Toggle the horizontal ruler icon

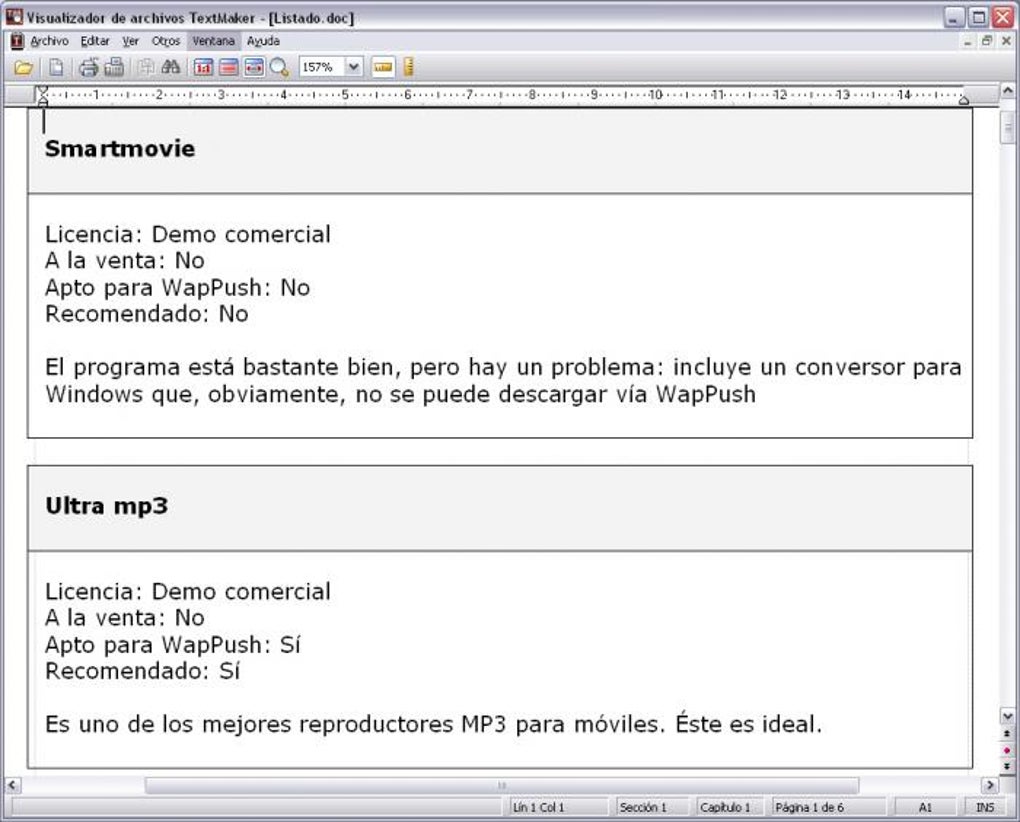click(x=383, y=67)
